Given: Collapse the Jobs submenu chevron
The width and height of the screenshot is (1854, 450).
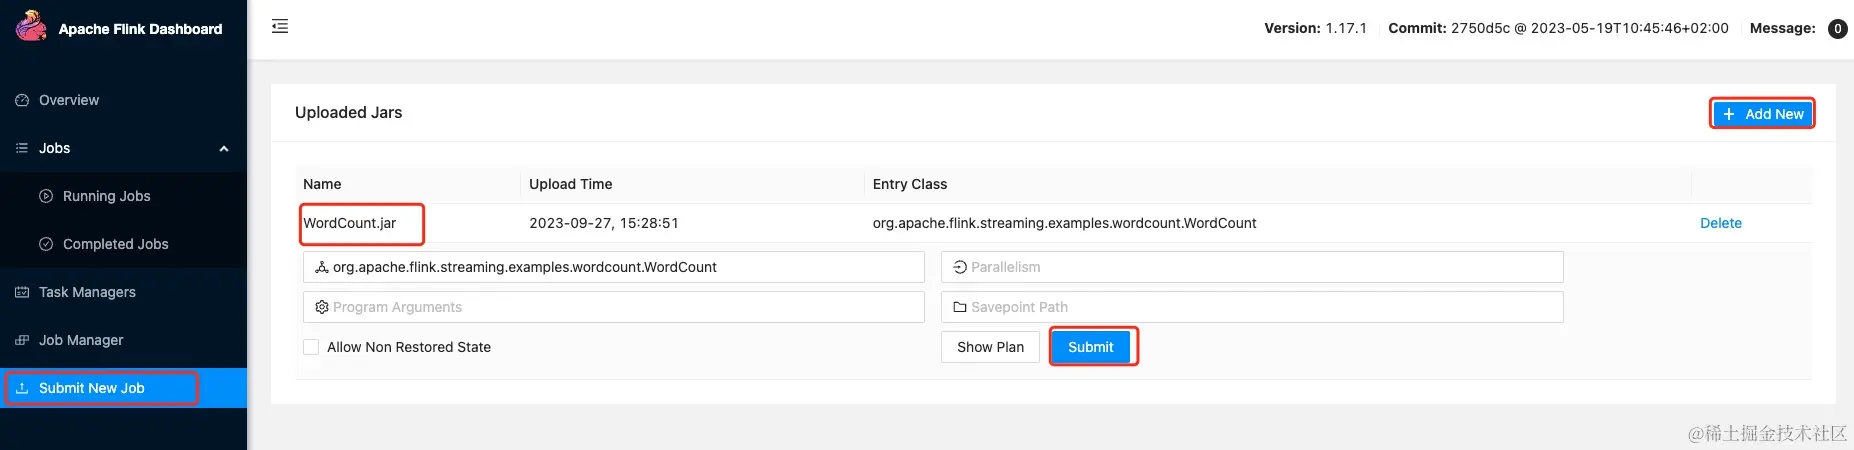Looking at the screenshot, I should pos(224,149).
